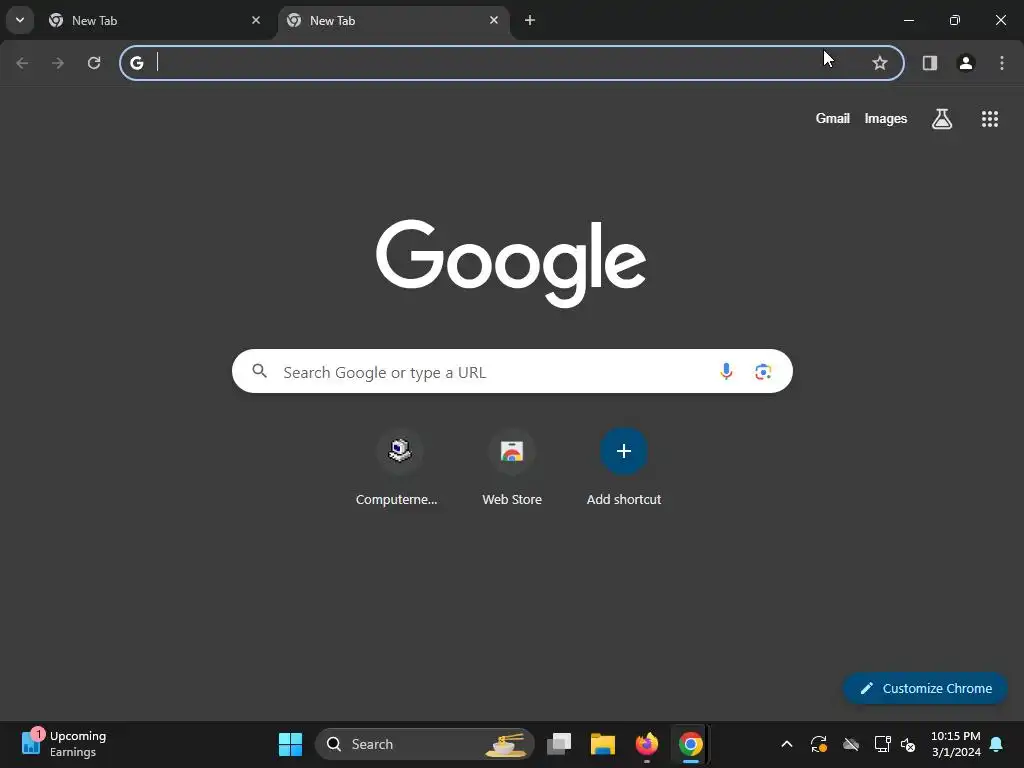The height and width of the screenshot is (768, 1024).
Task: Click Chrome icon in taskbar
Action: [x=690, y=744]
